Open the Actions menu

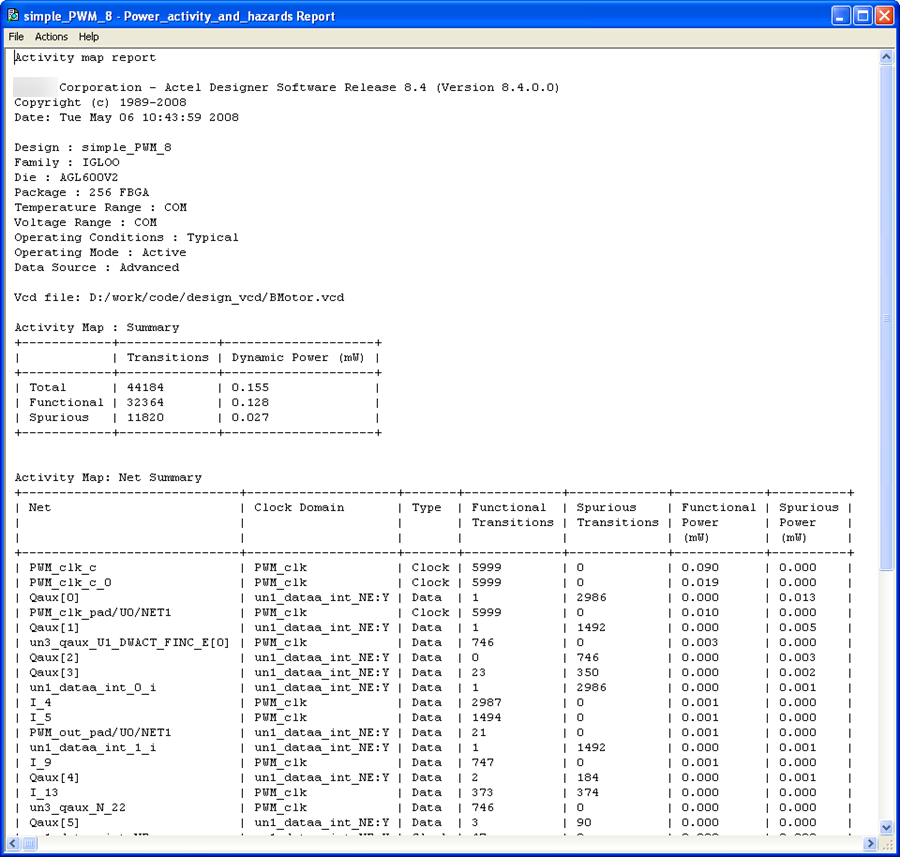[x=51, y=37]
